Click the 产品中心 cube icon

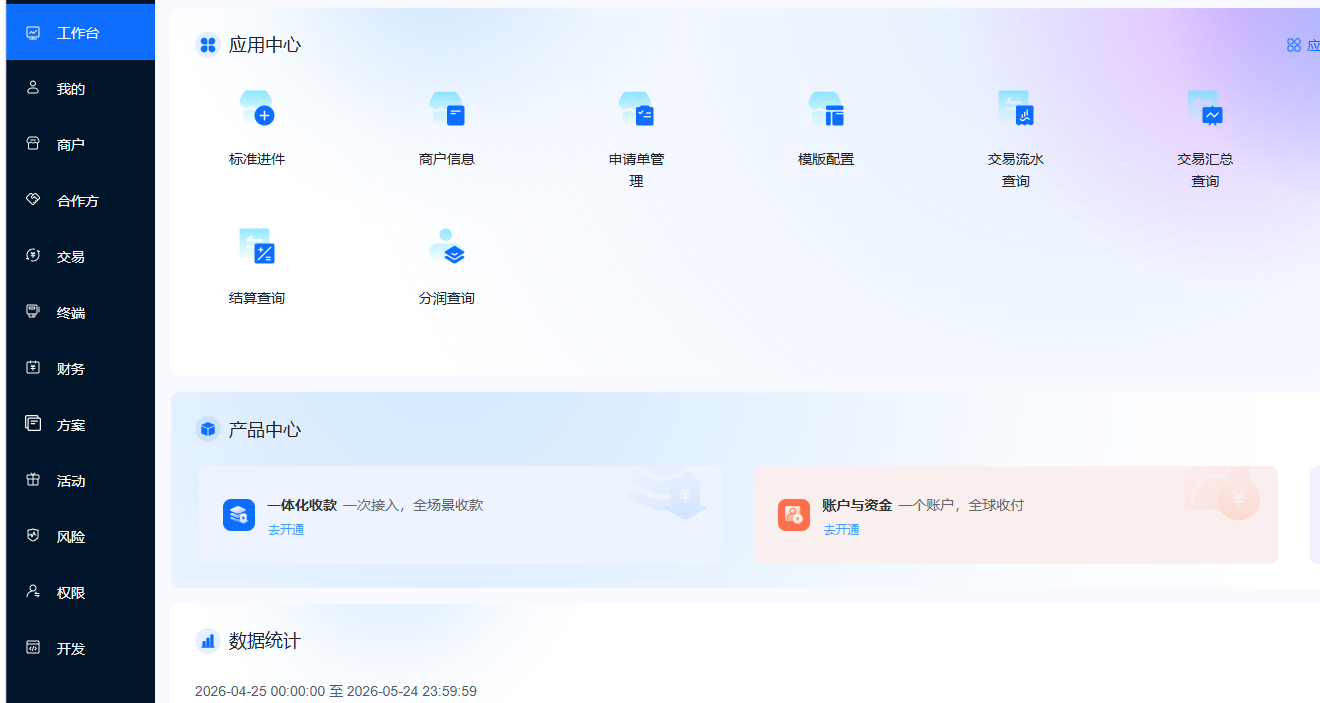[x=208, y=429]
